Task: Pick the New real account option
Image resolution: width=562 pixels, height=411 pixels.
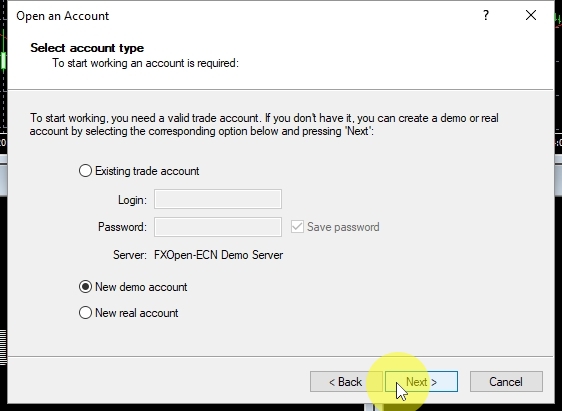Action: [x=85, y=312]
